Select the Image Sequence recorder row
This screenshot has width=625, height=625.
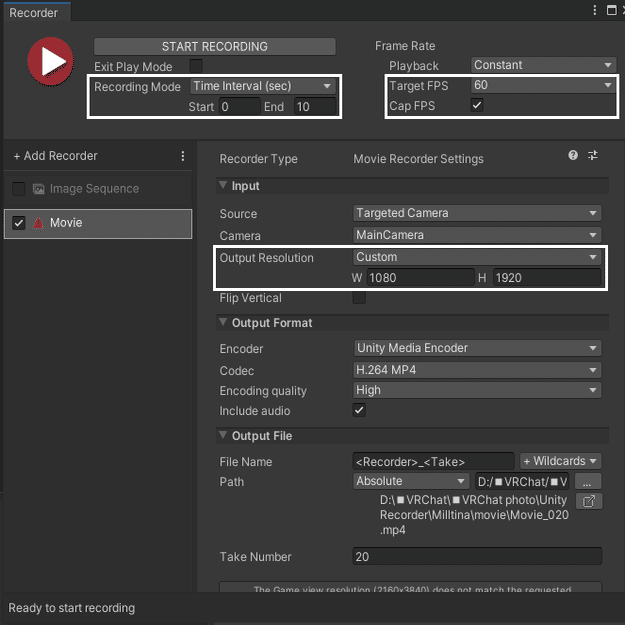coord(98,189)
